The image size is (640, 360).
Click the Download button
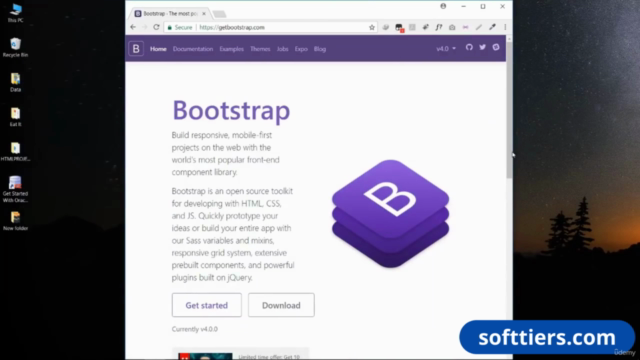[281, 305]
